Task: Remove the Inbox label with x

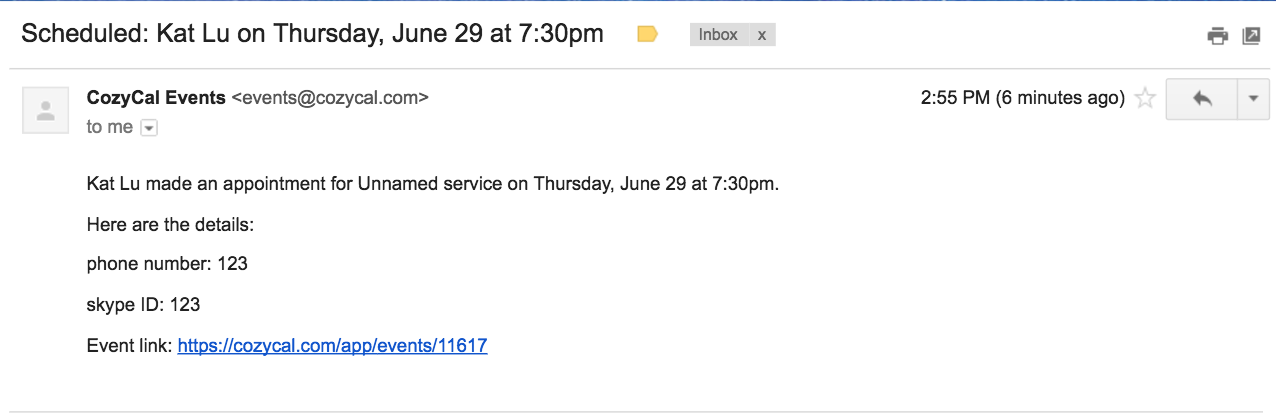Action: (762, 35)
